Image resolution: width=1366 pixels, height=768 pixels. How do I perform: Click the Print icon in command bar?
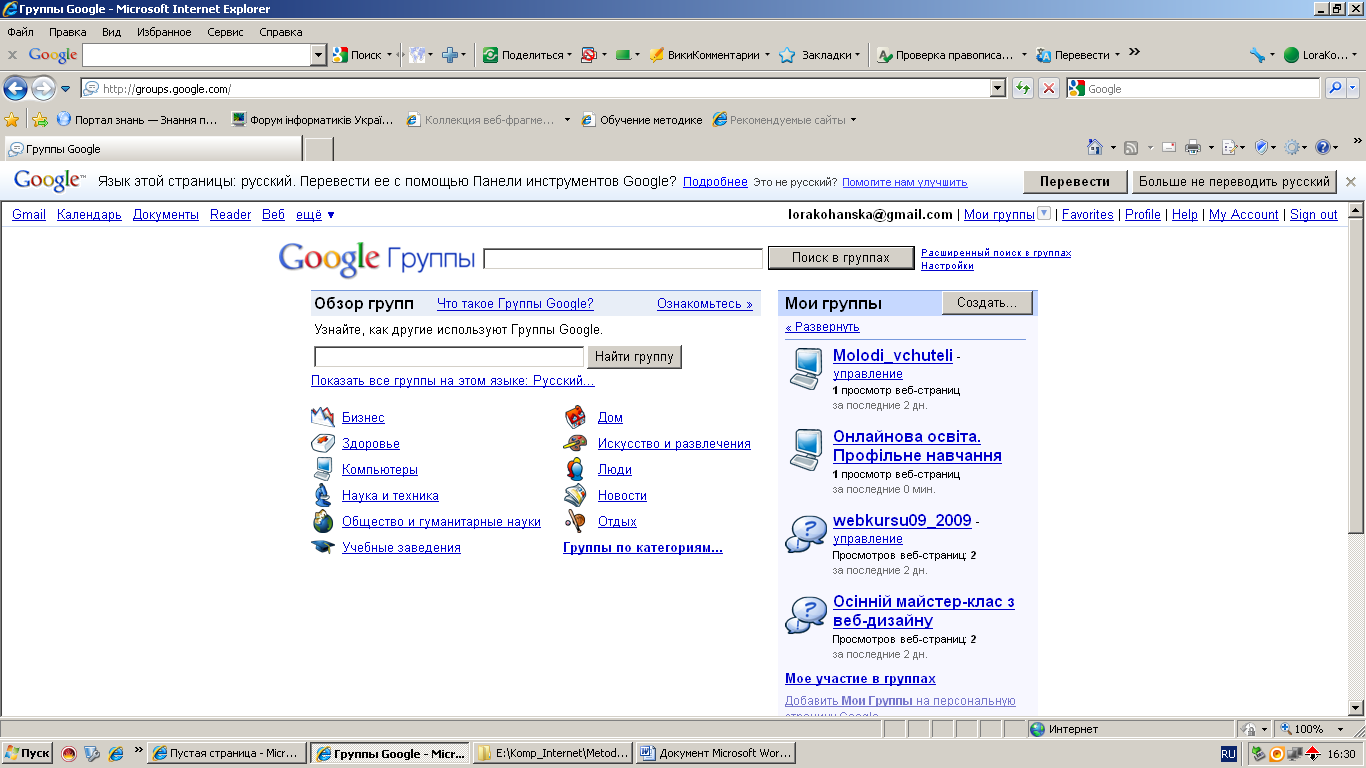(x=1193, y=147)
